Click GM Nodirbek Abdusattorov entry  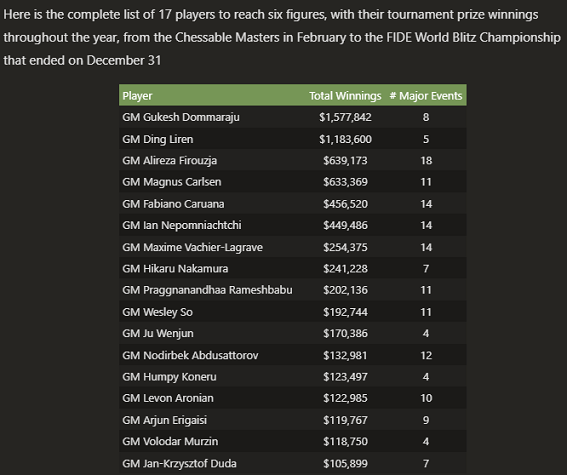point(190,355)
